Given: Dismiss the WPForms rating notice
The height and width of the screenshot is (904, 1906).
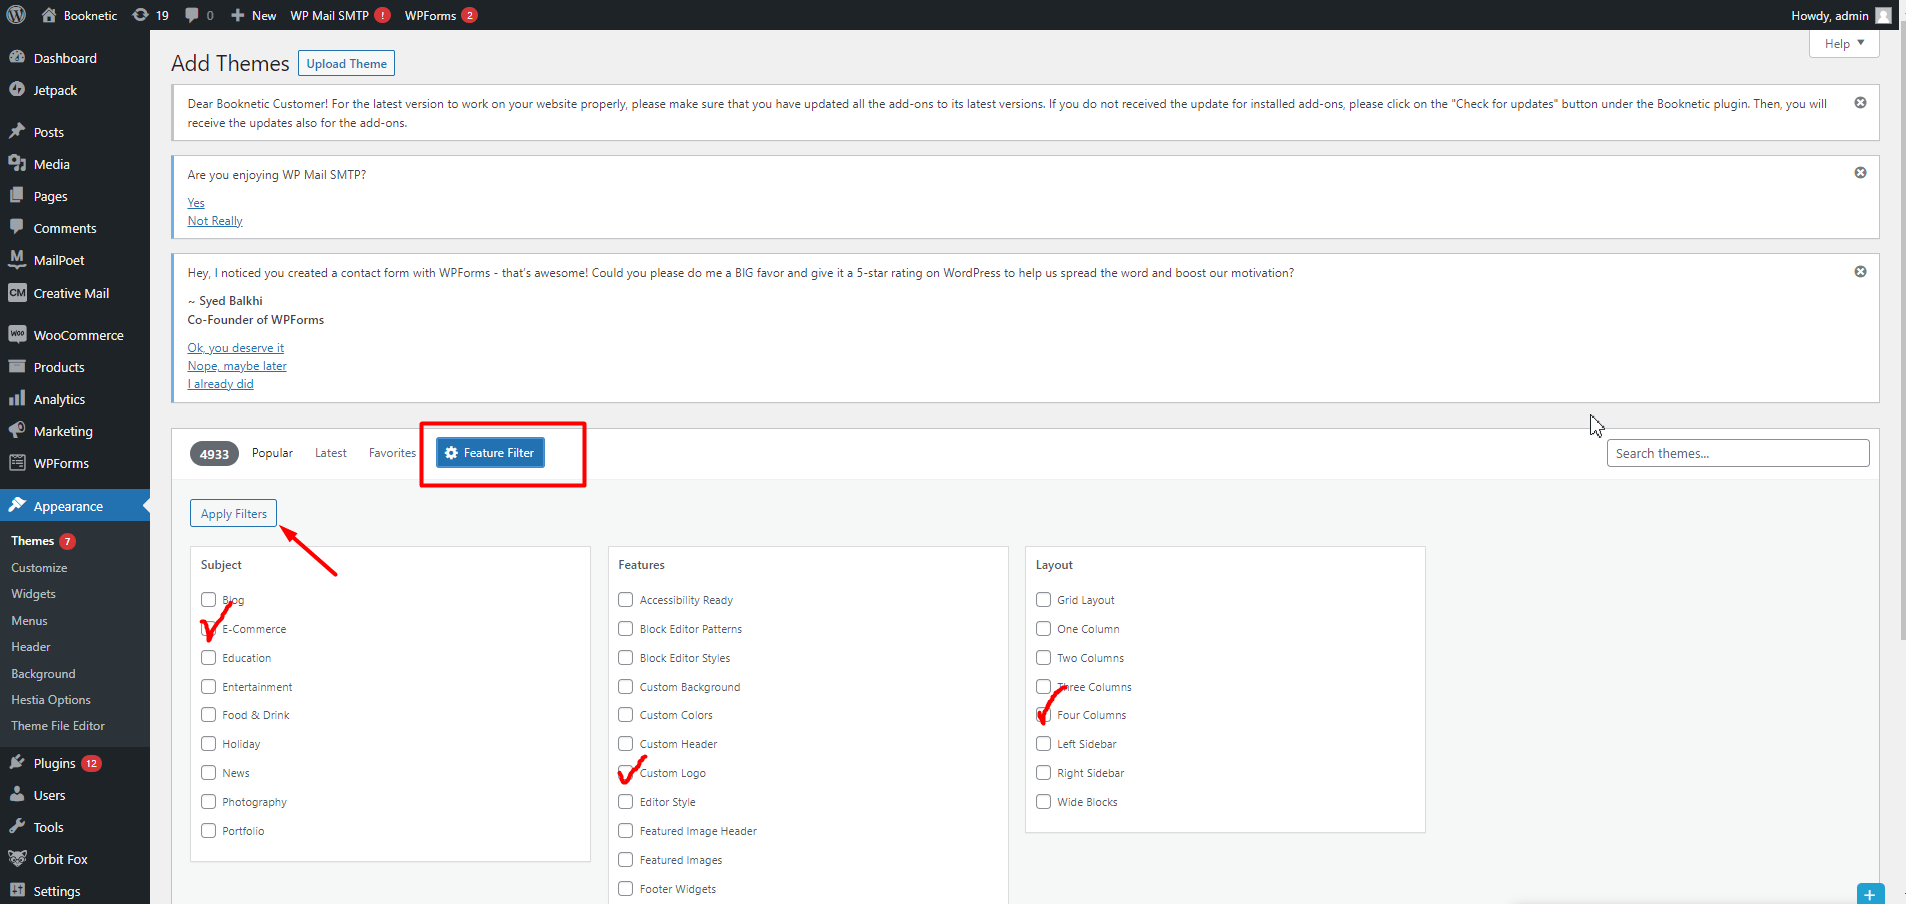Looking at the screenshot, I should pos(1860,271).
